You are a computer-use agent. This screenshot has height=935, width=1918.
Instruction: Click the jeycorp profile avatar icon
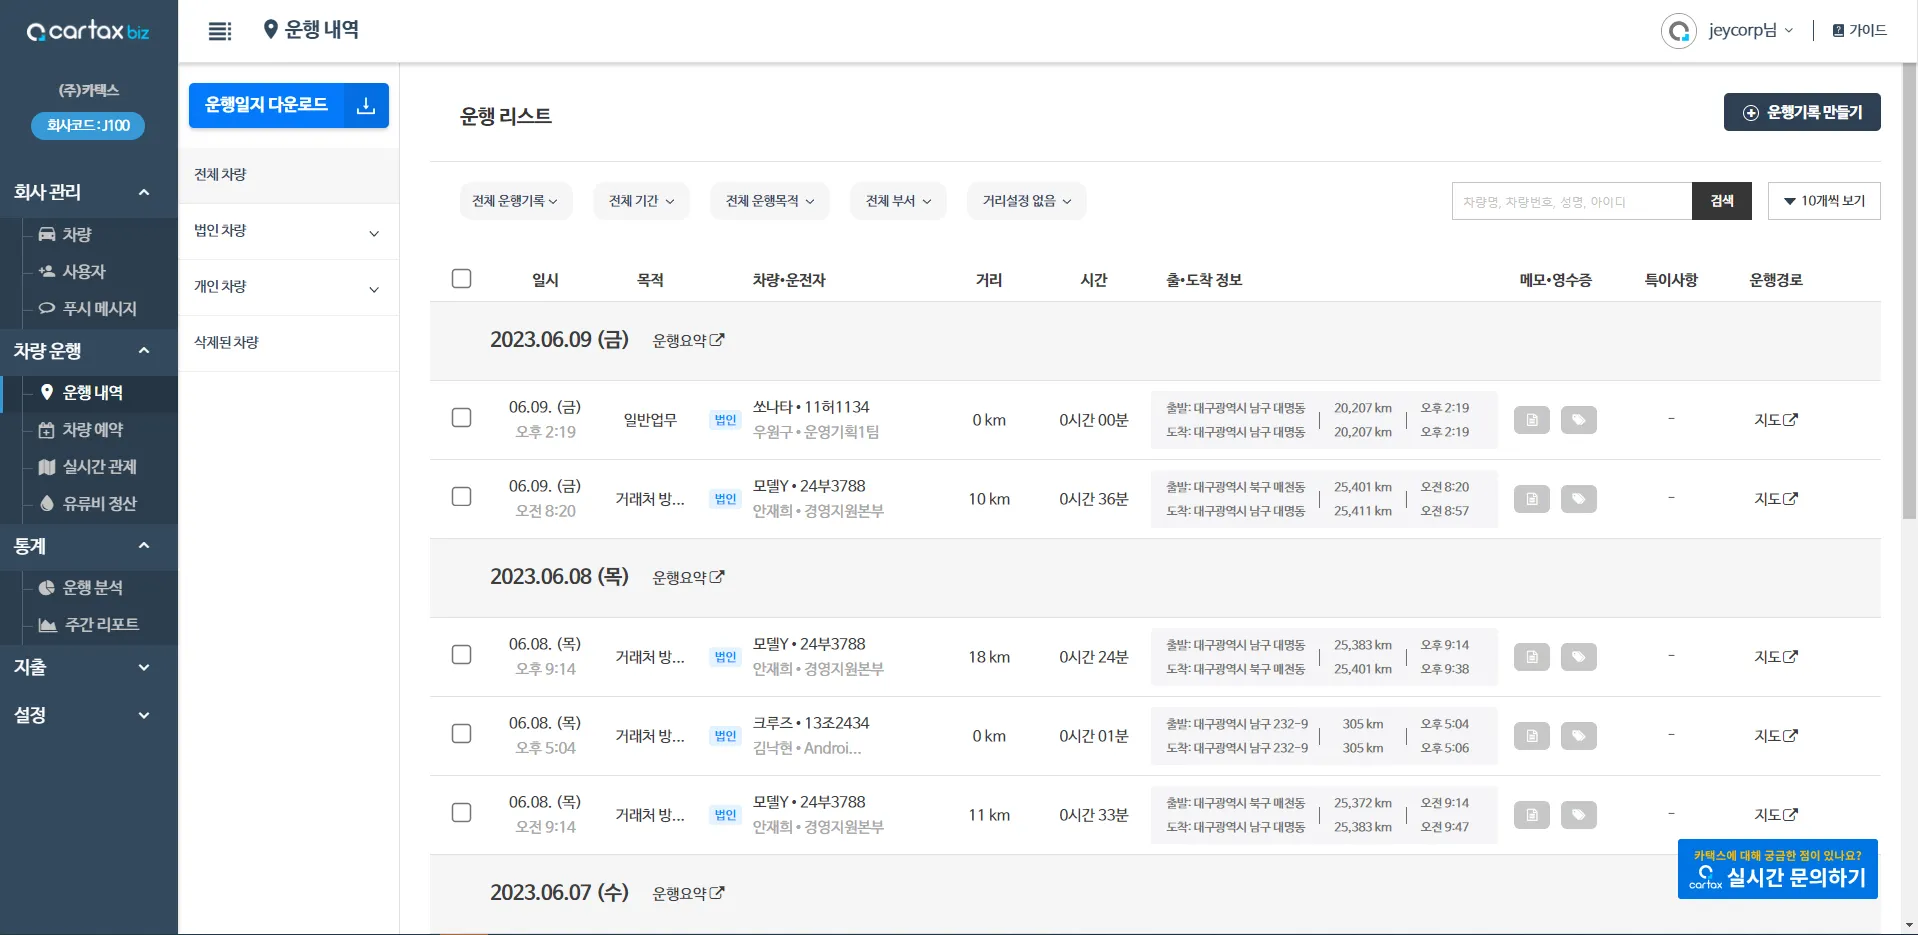(1679, 31)
